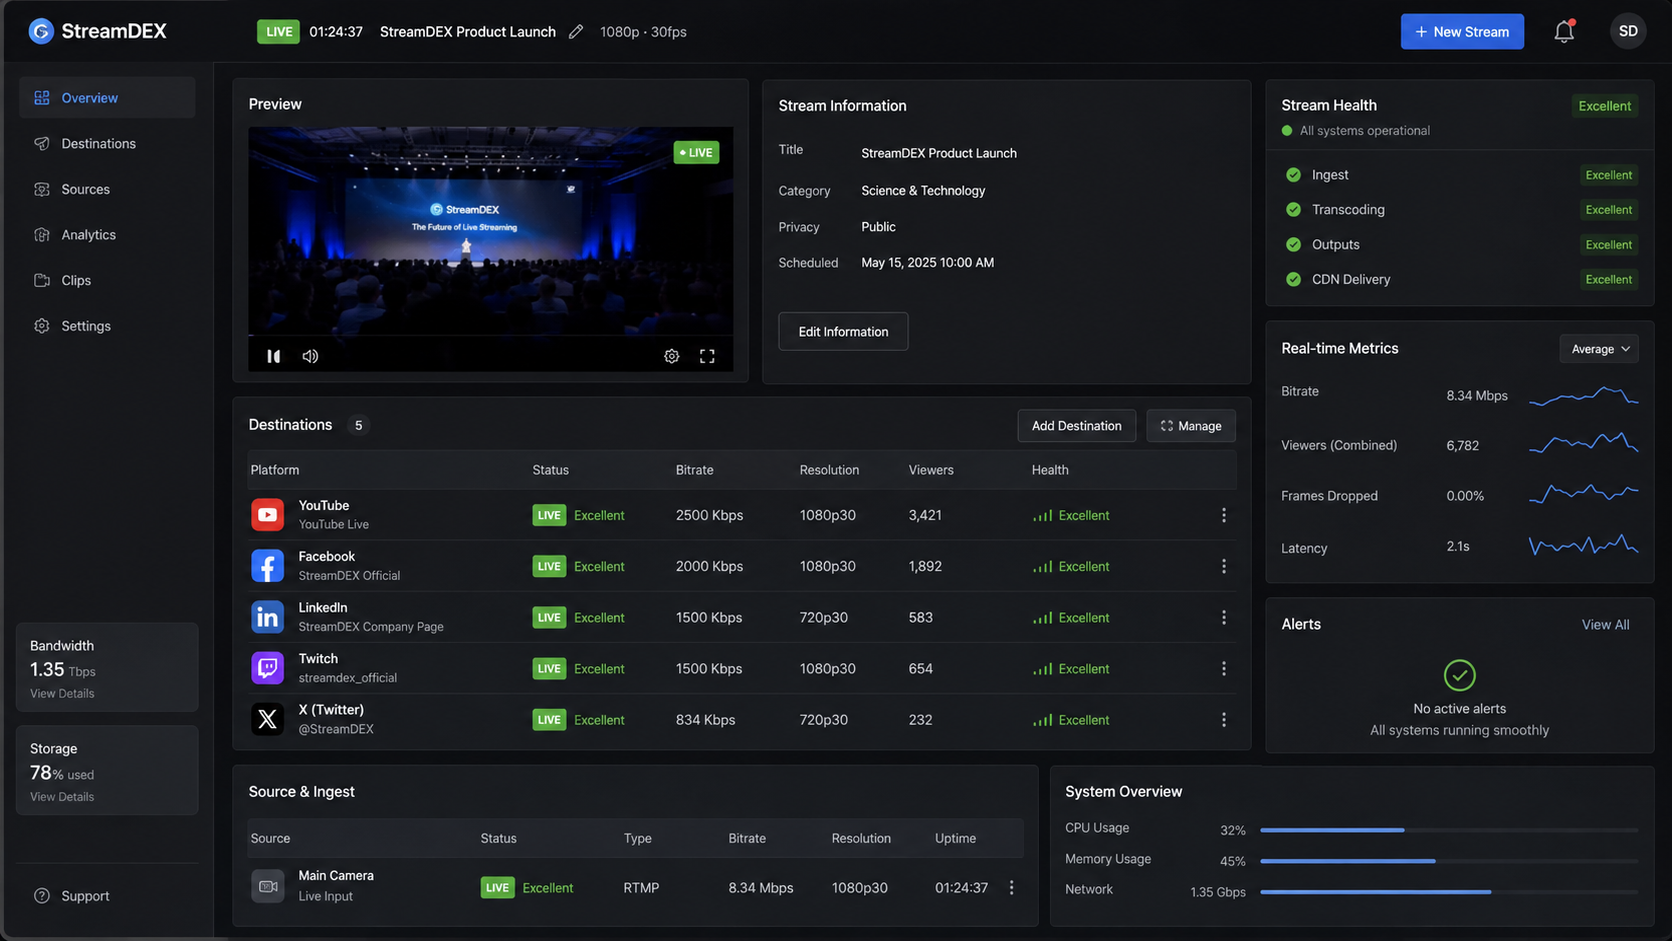The image size is (1672, 941).
Task: Open View All alerts link
Action: pyautogui.click(x=1605, y=625)
